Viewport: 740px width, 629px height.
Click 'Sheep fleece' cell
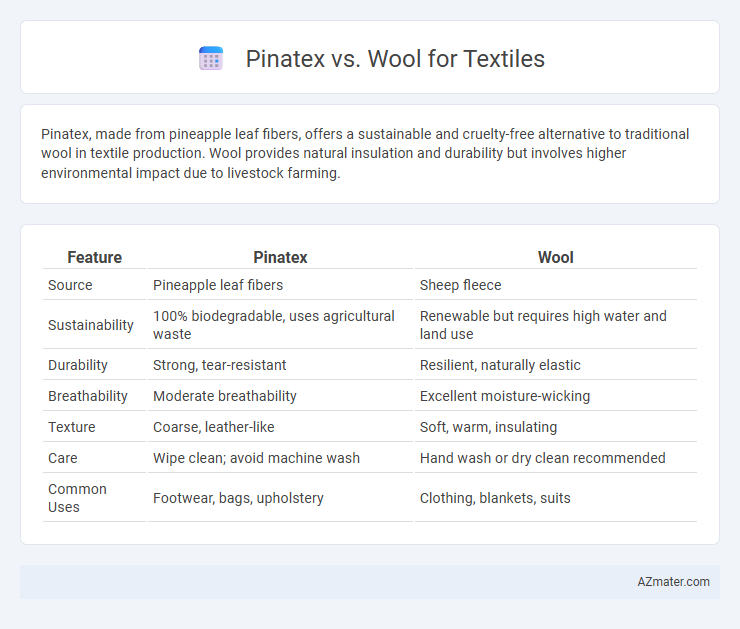point(461,285)
